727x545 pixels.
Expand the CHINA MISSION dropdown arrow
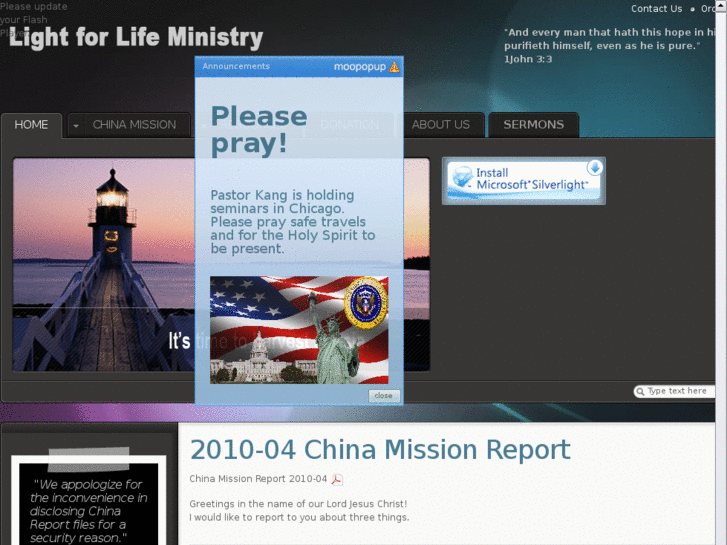(x=76, y=125)
